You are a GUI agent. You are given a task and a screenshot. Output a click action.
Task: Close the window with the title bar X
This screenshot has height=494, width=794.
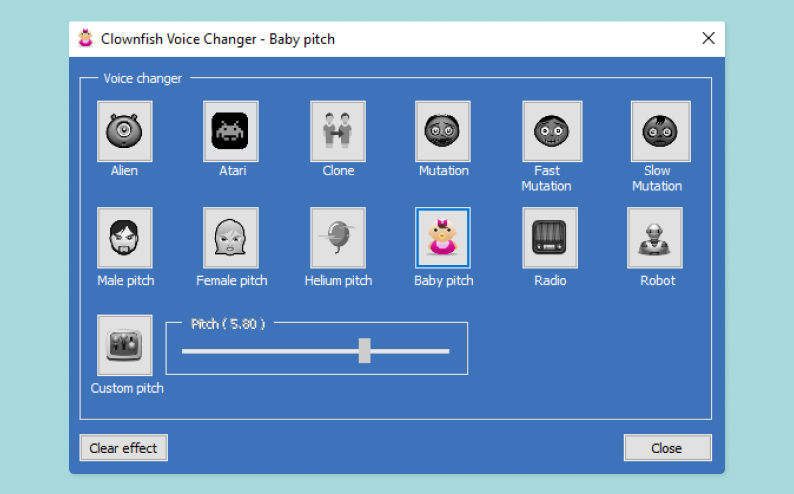[x=708, y=38]
